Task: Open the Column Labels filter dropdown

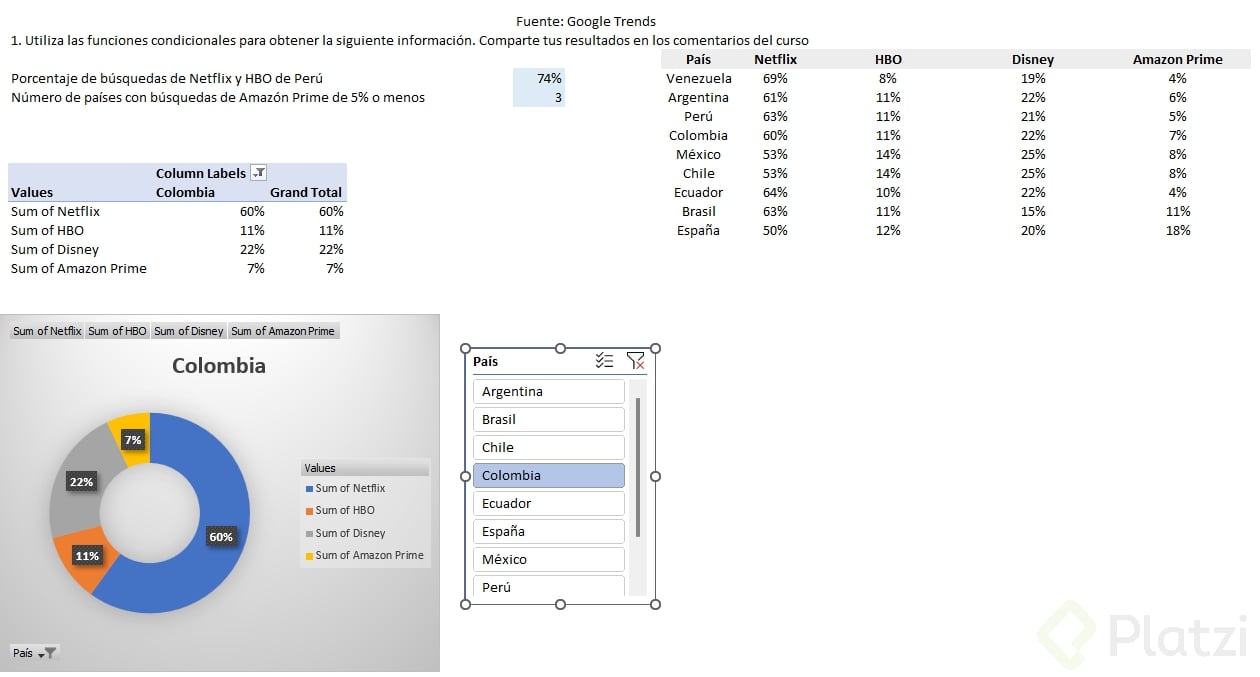Action: tap(258, 173)
